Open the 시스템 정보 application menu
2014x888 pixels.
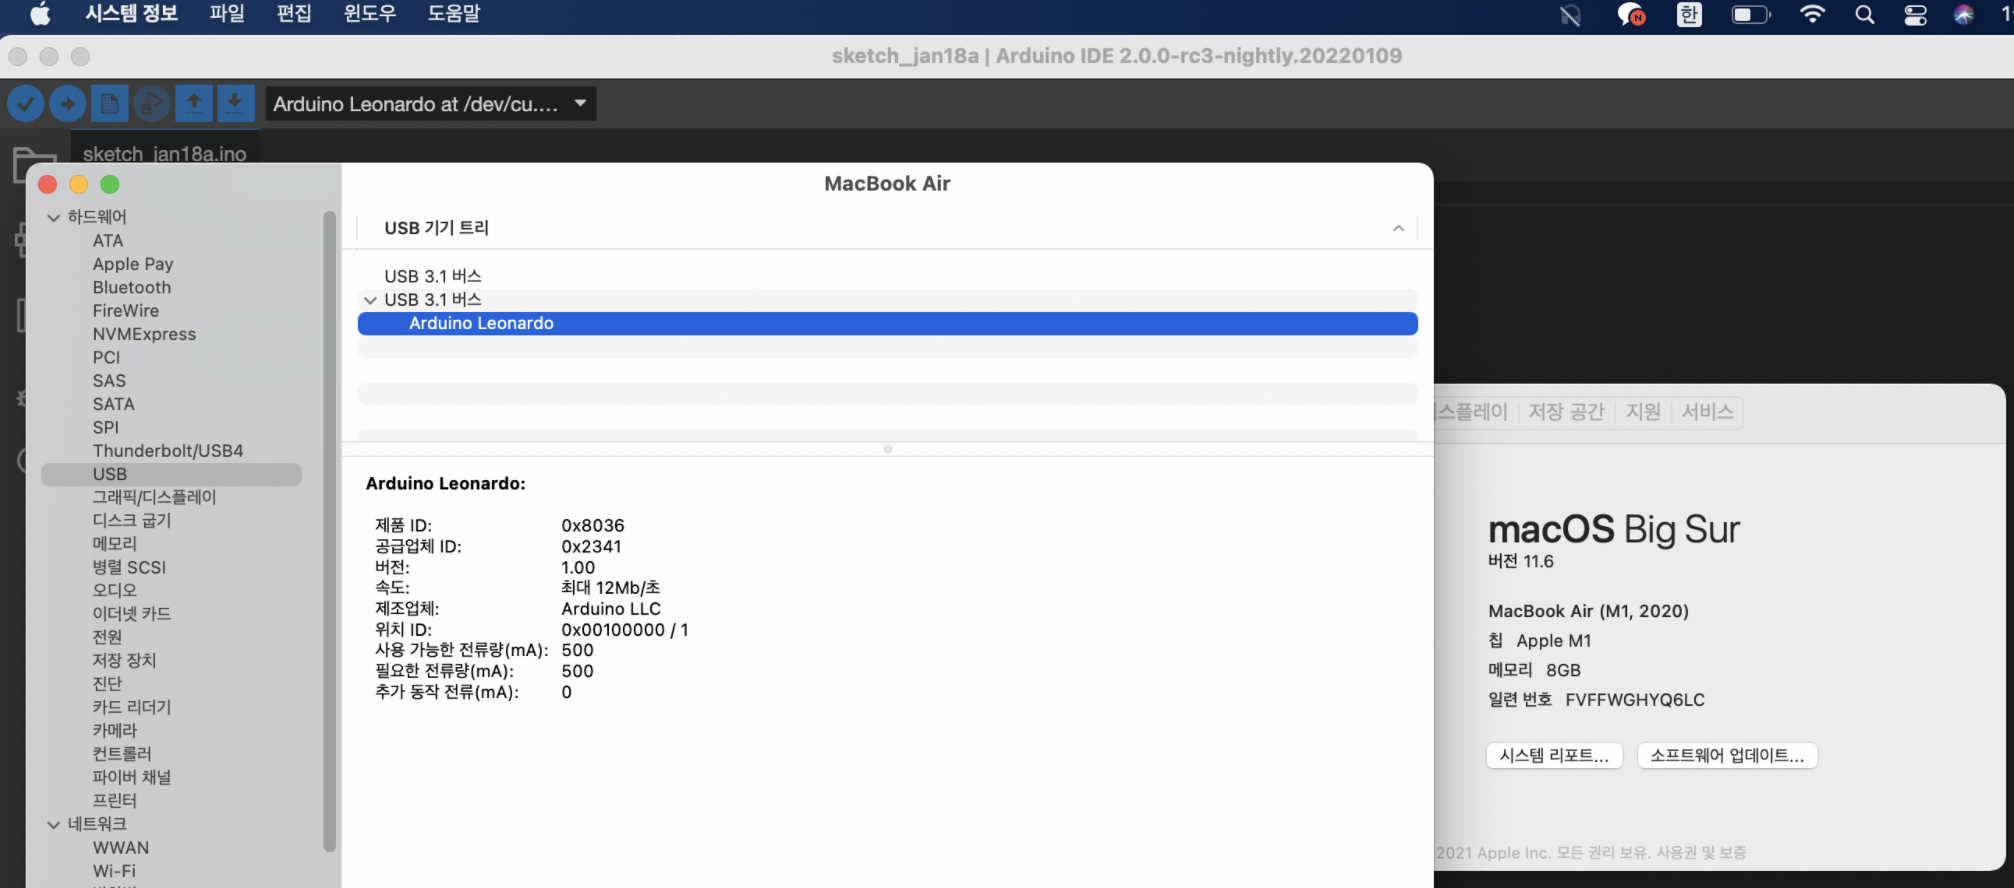(131, 14)
